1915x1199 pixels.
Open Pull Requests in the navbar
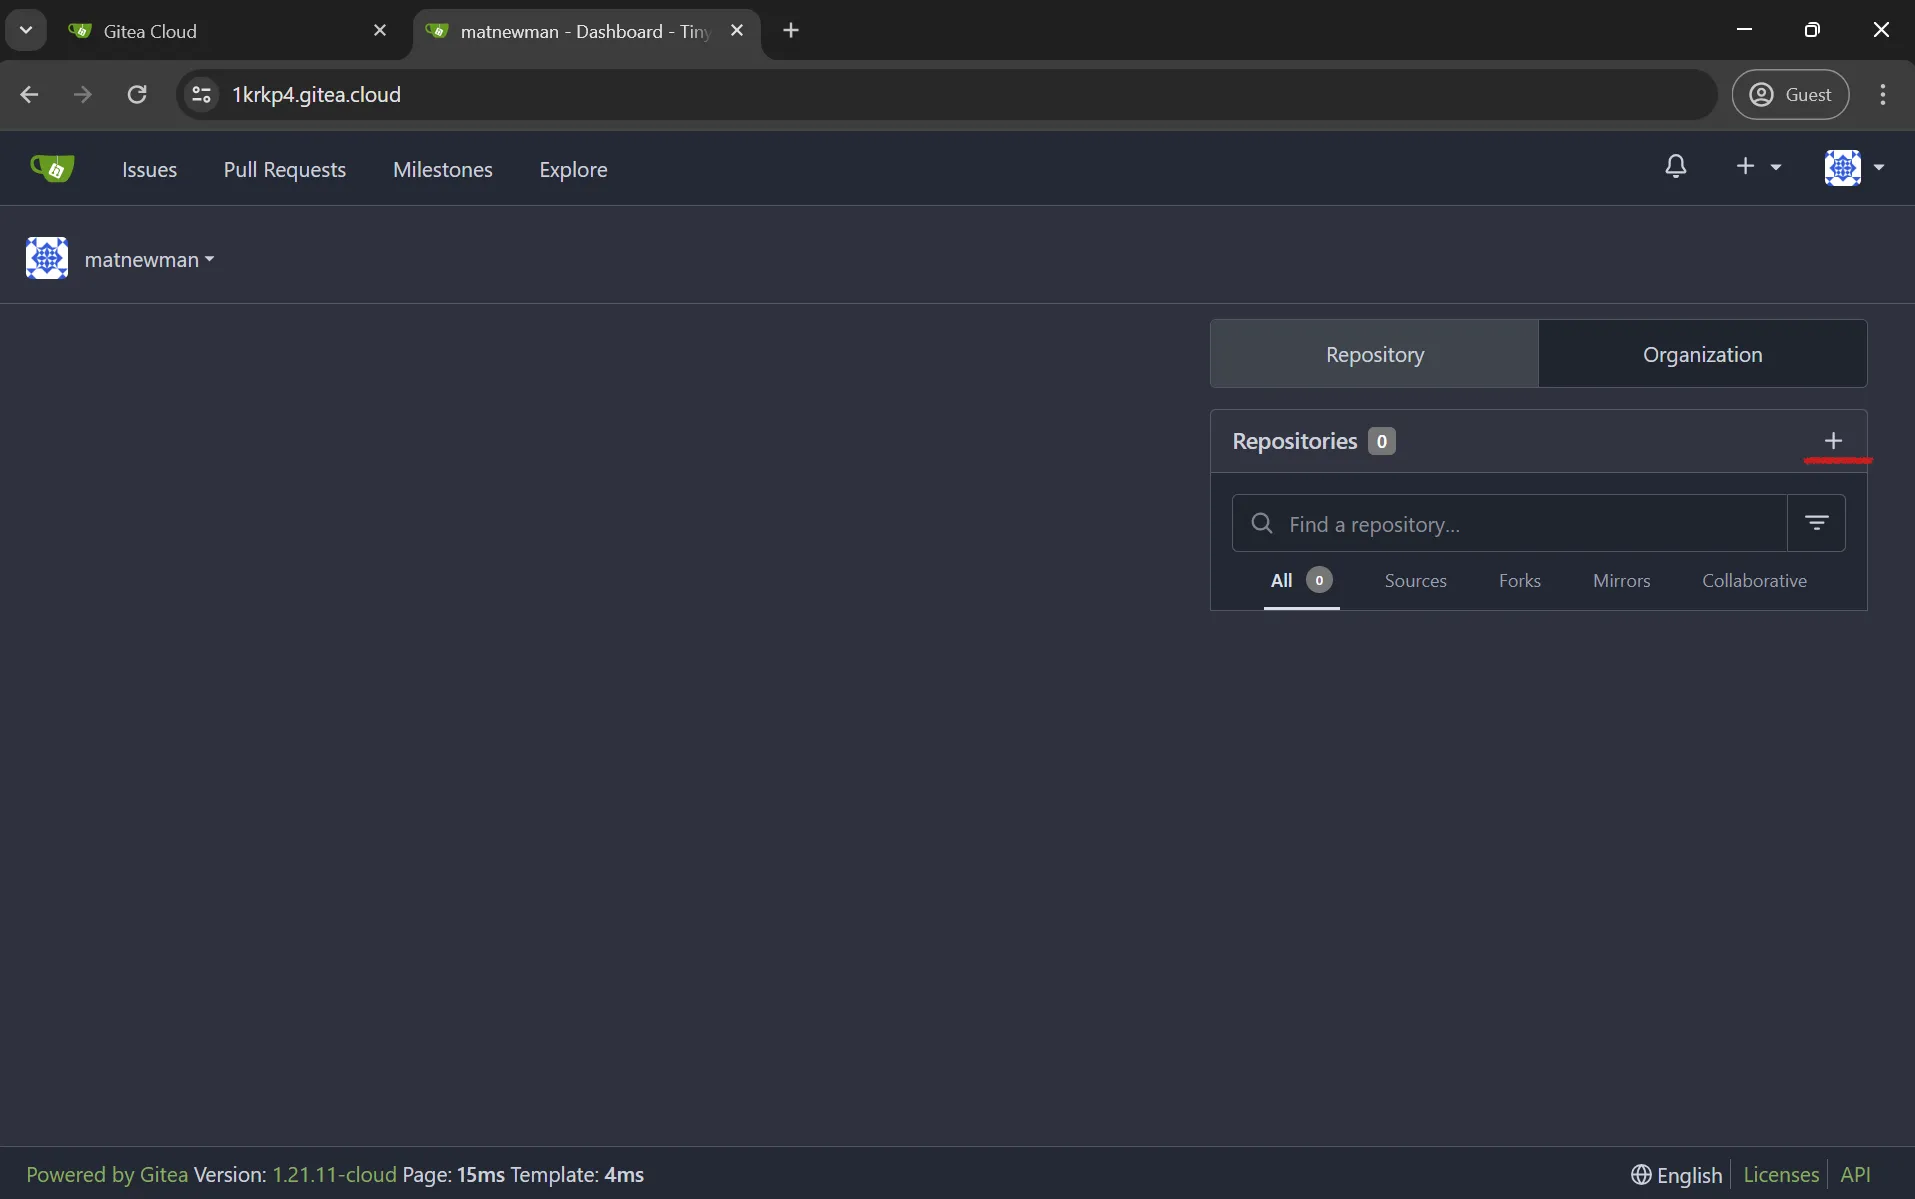coord(285,169)
